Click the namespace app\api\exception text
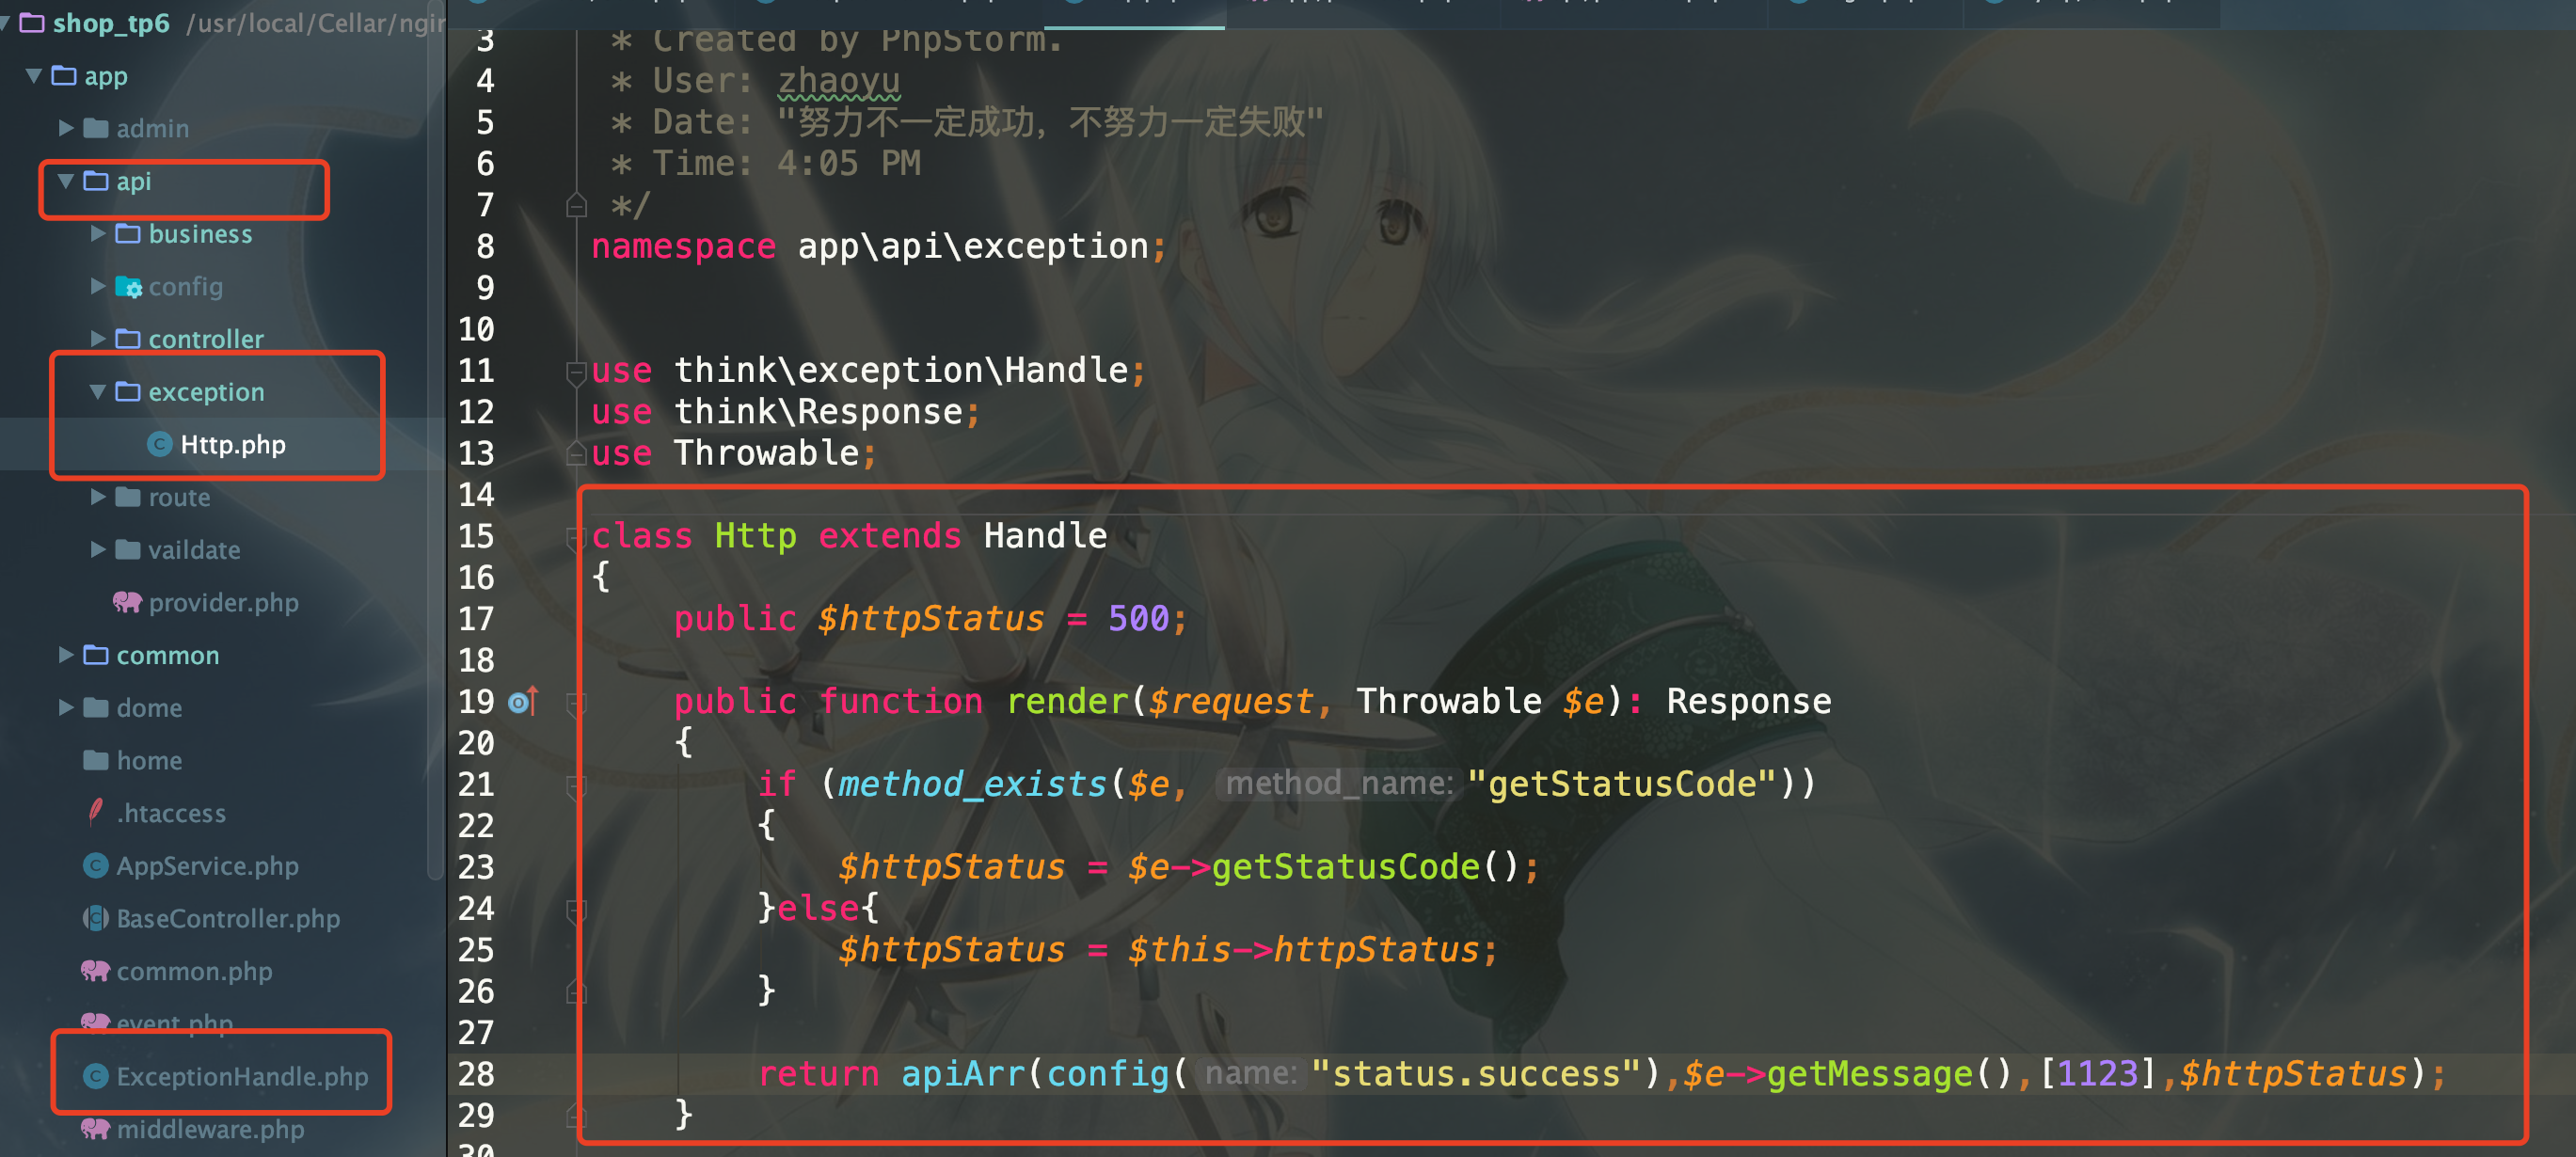 tap(879, 246)
